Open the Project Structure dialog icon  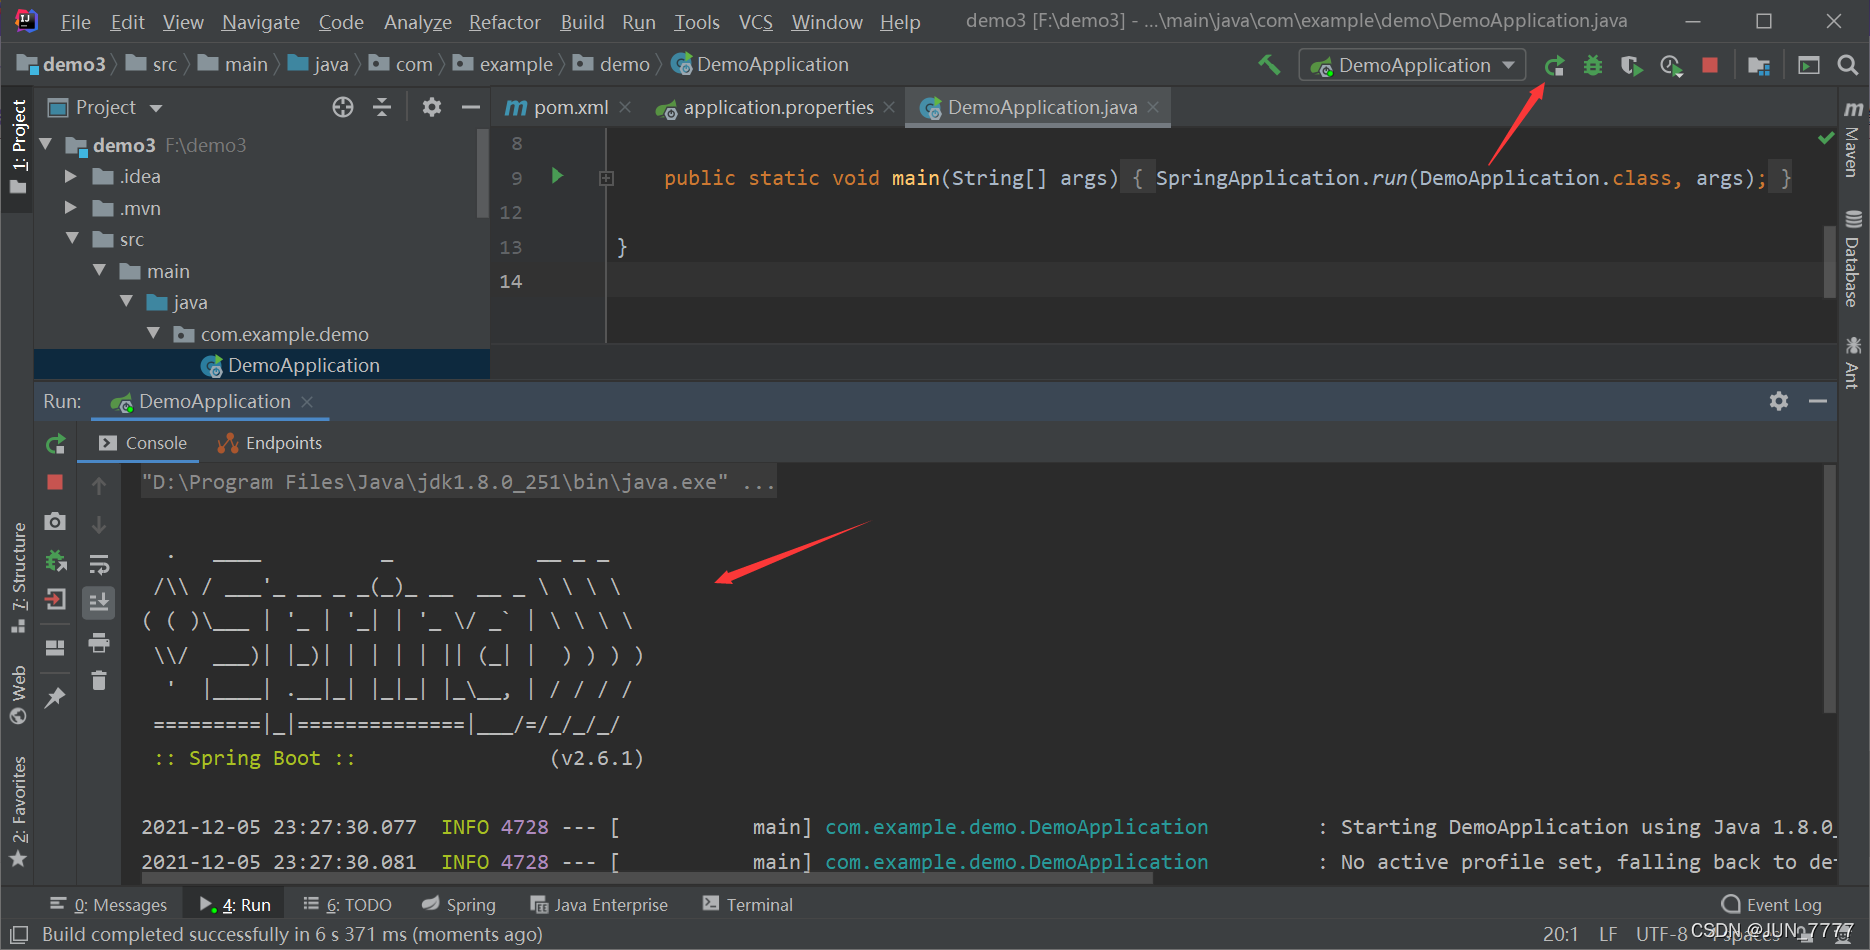coord(1759,66)
